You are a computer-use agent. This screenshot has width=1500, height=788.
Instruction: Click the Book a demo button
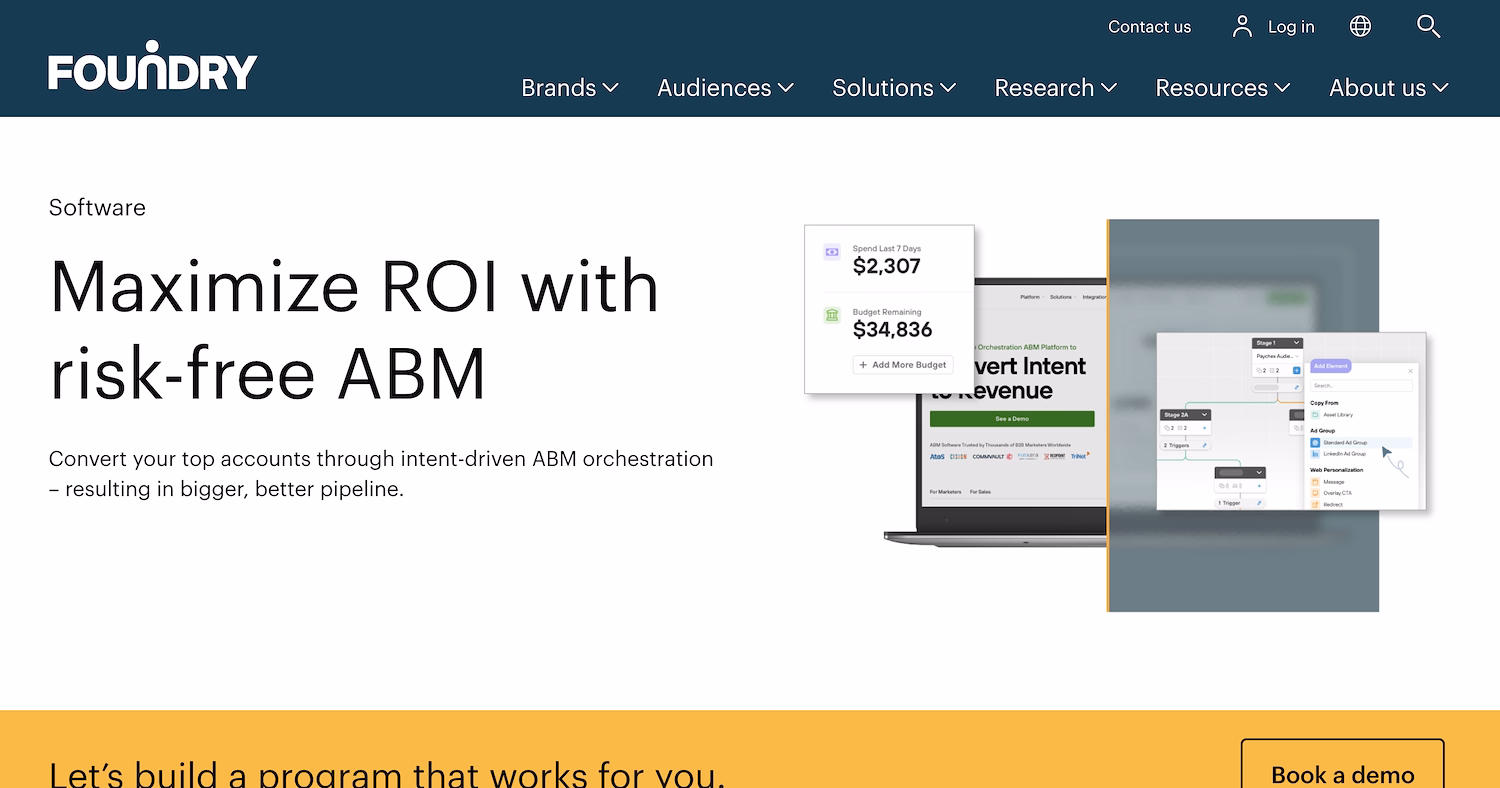coord(1342,774)
